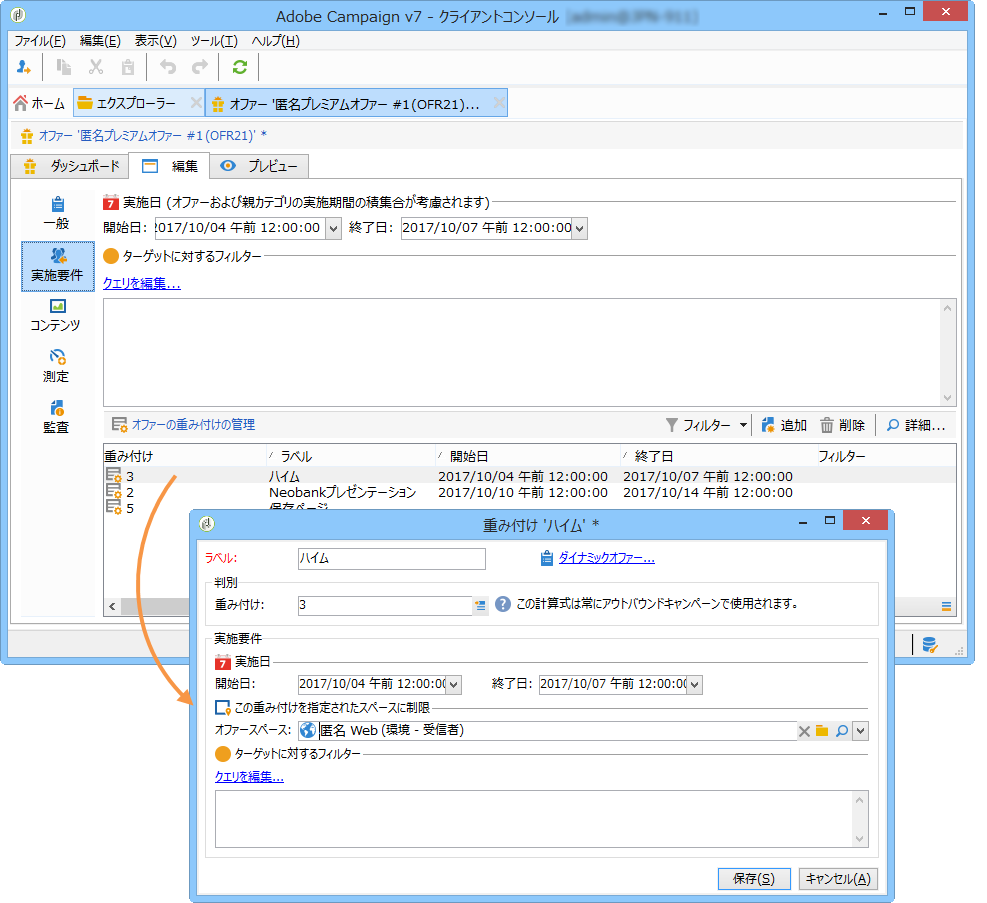Select the 実施要件 sidebar section
The height and width of the screenshot is (903, 987).
pos(57,266)
